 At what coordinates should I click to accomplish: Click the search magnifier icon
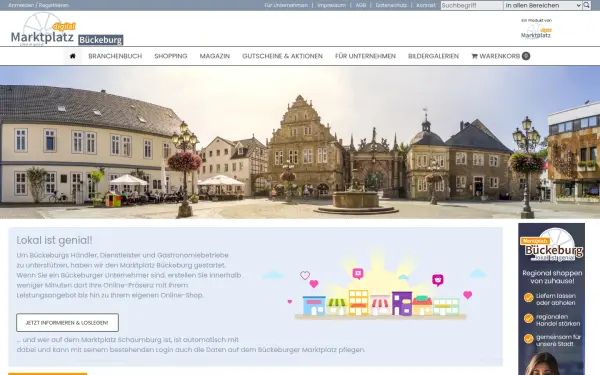(x=587, y=5)
